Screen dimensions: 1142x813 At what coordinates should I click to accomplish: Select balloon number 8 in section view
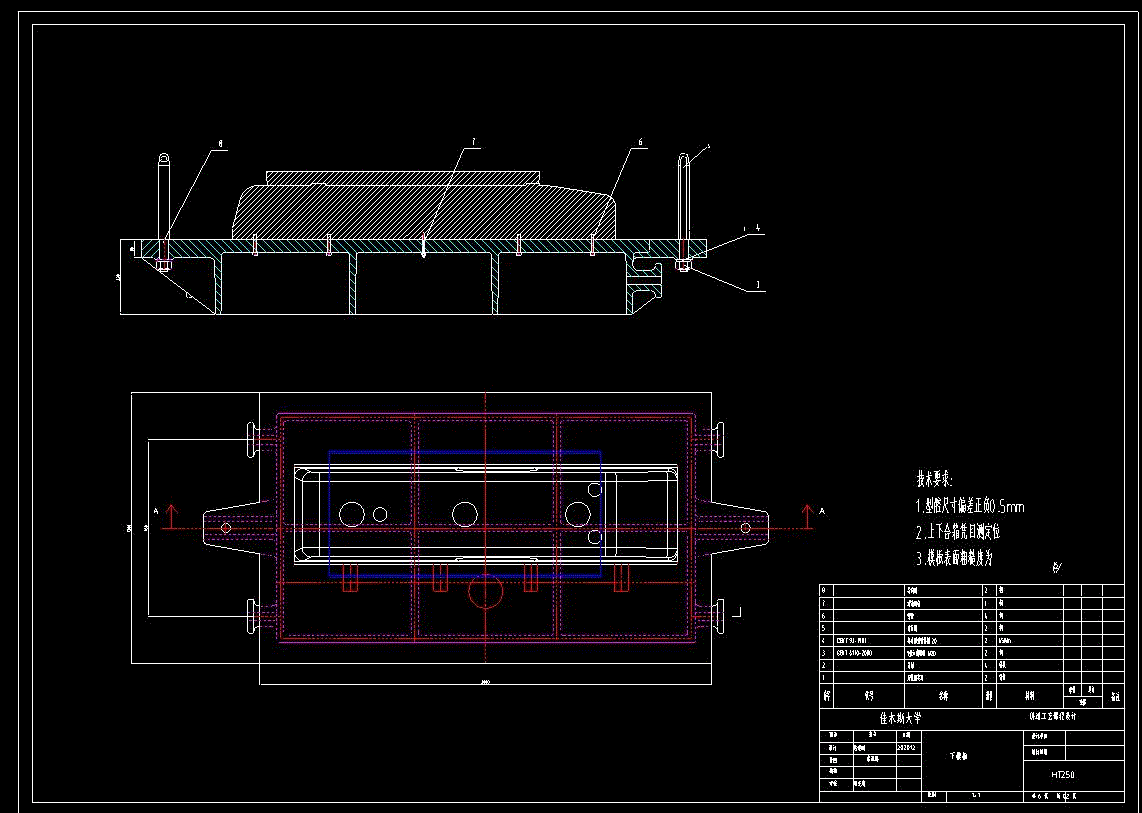(x=219, y=144)
